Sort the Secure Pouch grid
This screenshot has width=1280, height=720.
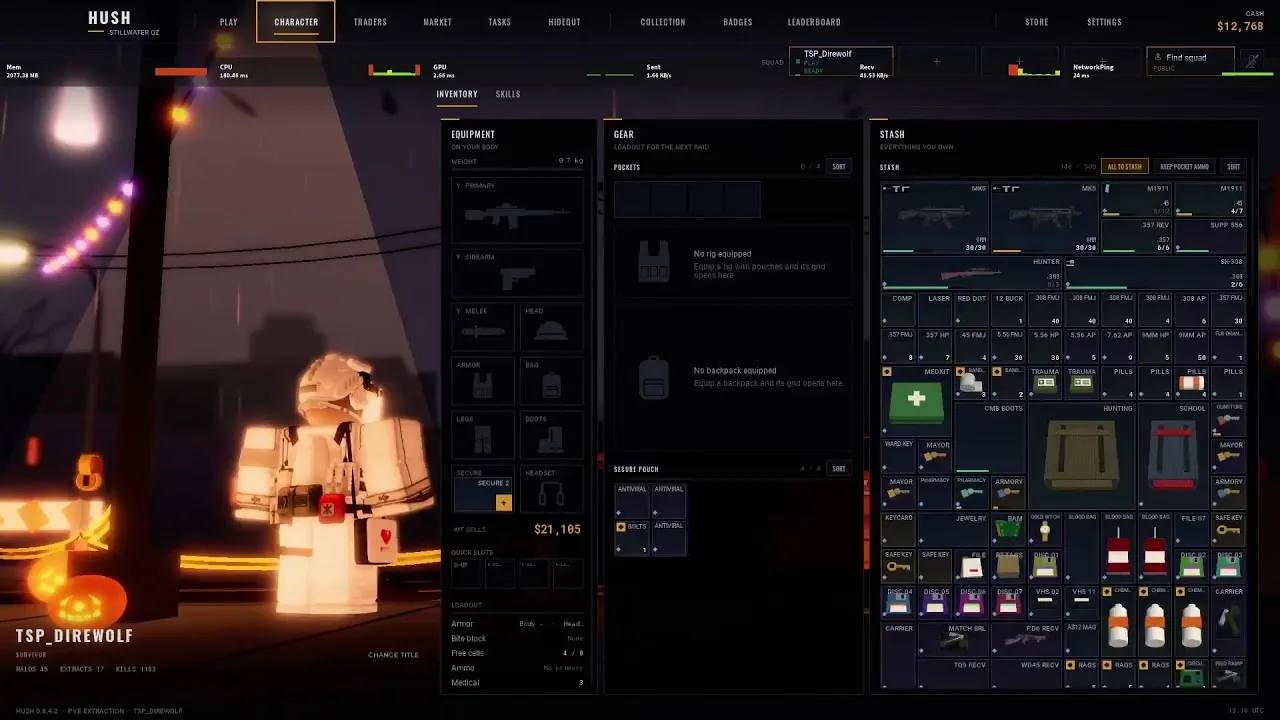[x=839, y=469]
